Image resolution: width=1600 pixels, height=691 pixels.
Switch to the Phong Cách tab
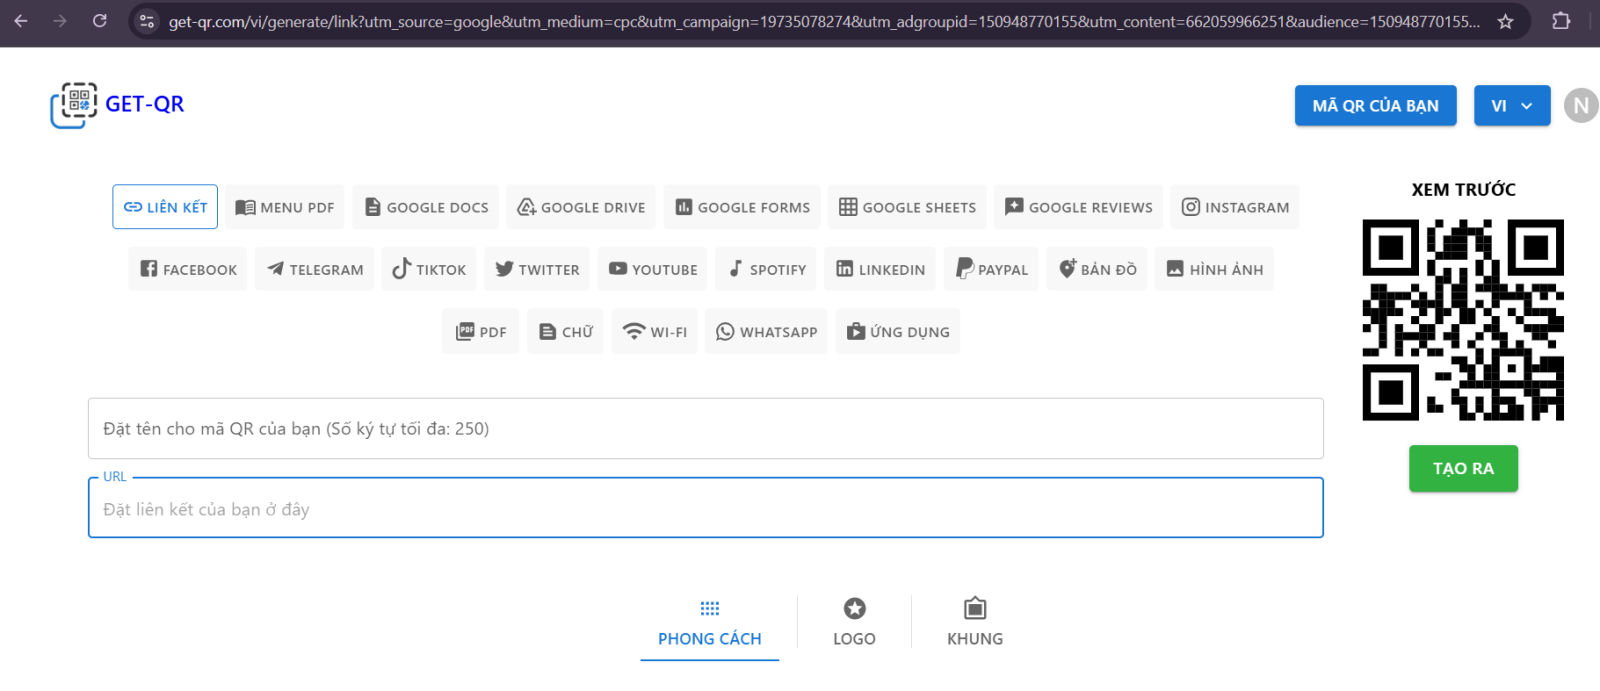pos(710,622)
